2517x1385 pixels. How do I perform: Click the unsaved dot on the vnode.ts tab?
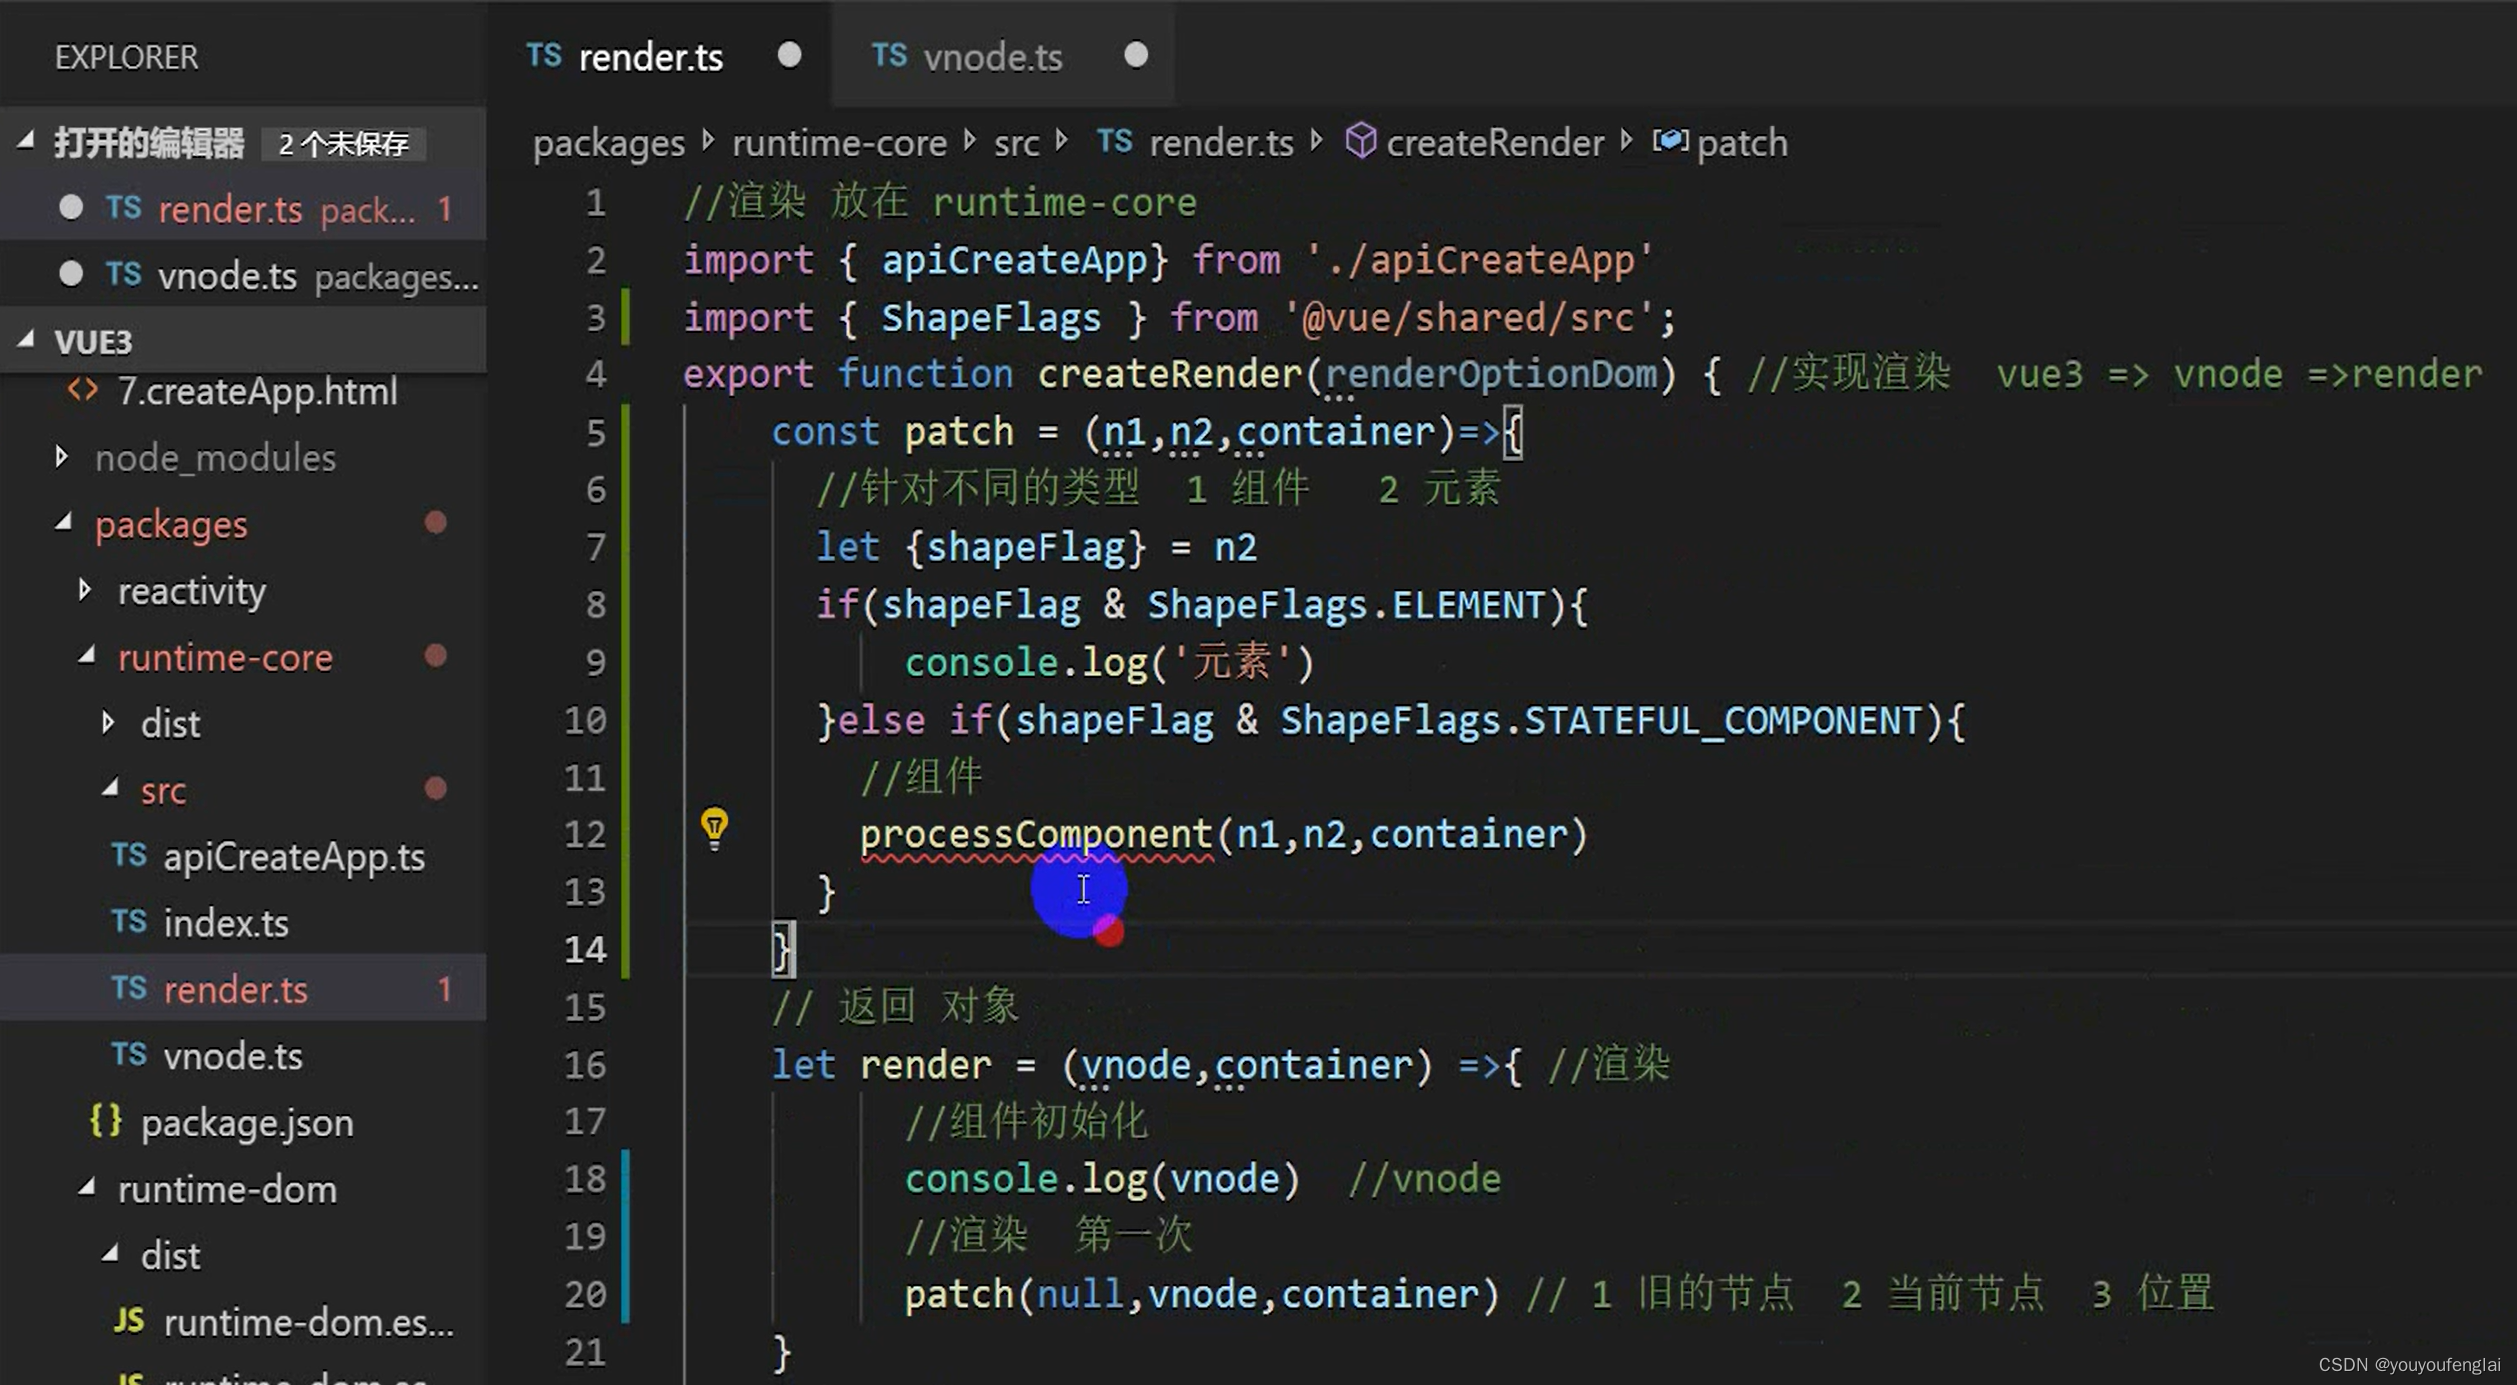(1135, 55)
